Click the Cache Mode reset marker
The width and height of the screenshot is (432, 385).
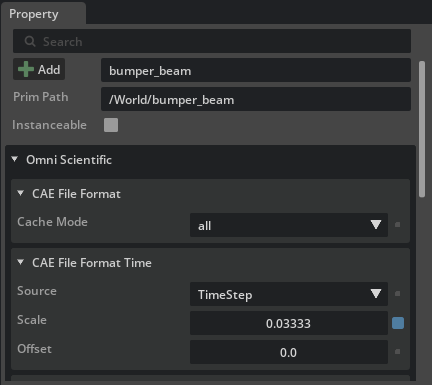click(x=397, y=225)
